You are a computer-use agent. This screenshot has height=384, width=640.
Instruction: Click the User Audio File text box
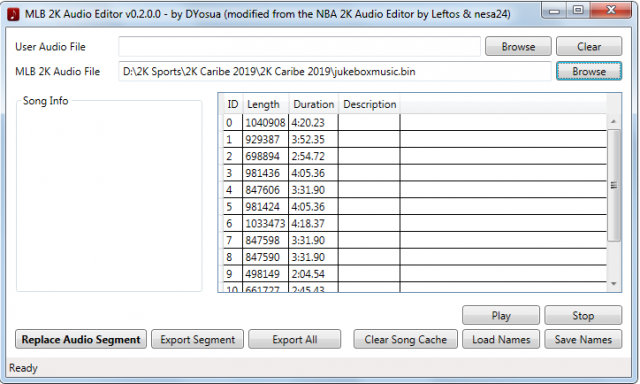pos(299,47)
